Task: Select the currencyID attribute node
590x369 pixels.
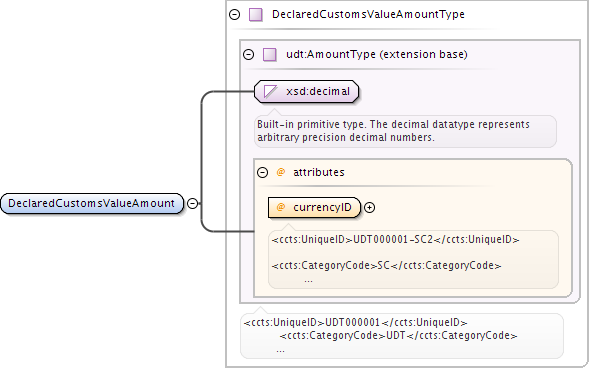Action: click(314, 208)
